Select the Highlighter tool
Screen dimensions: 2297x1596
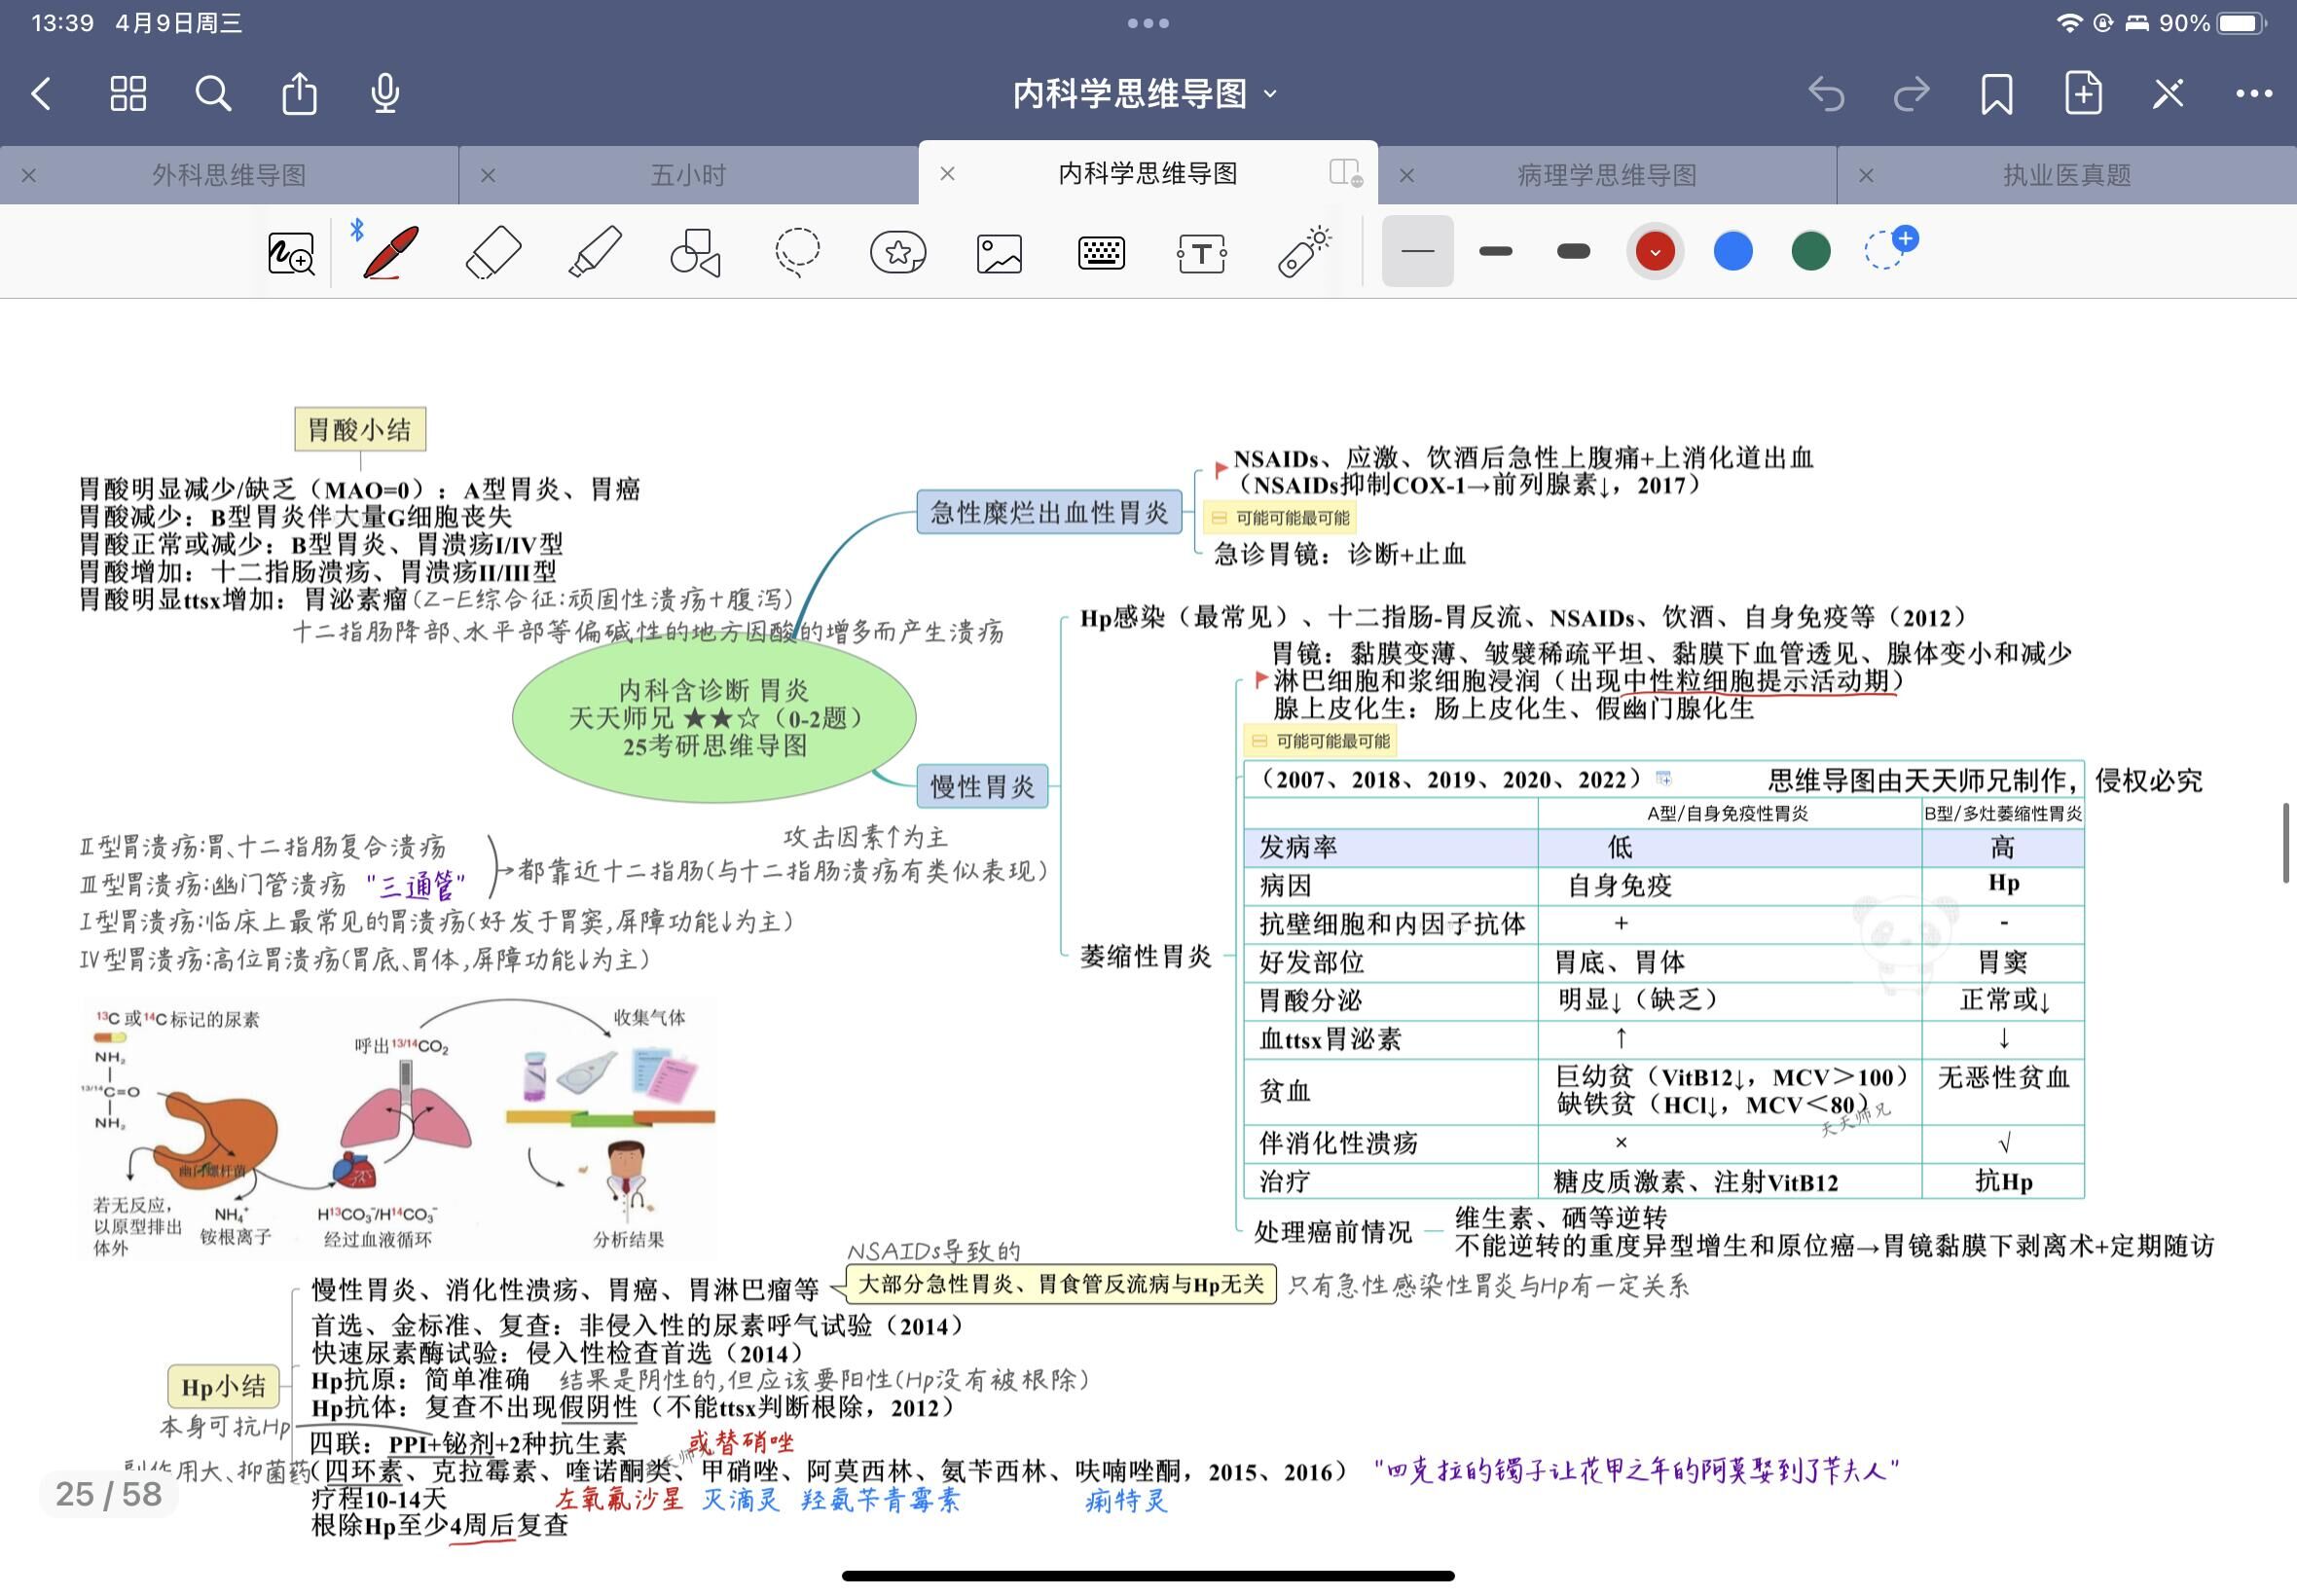click(595, 252)
